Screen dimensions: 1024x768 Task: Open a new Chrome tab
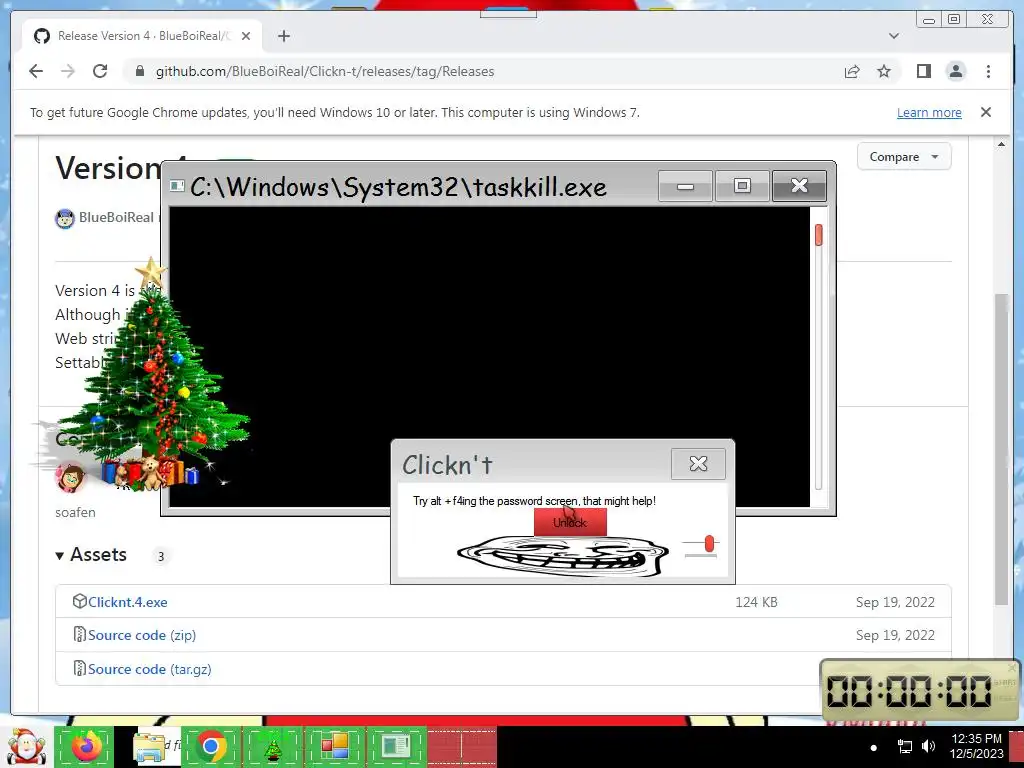pos(283,36)
